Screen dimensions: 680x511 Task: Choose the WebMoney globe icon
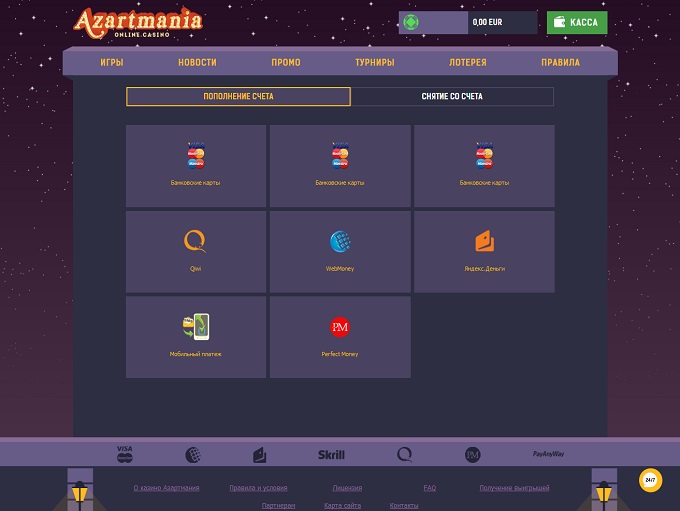pos(340,242)
